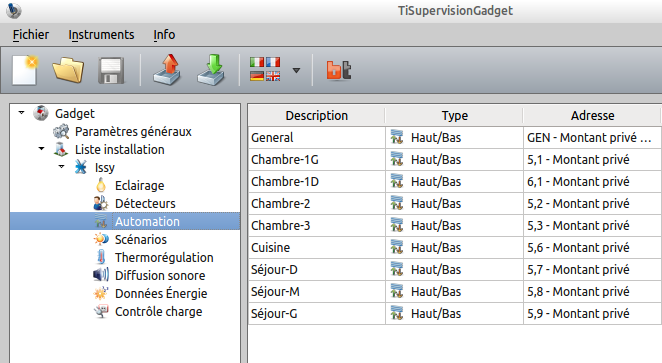Select the Séjour-D description cell
The height and width of the screenshot is (363, 662).
tap(317, 270)
